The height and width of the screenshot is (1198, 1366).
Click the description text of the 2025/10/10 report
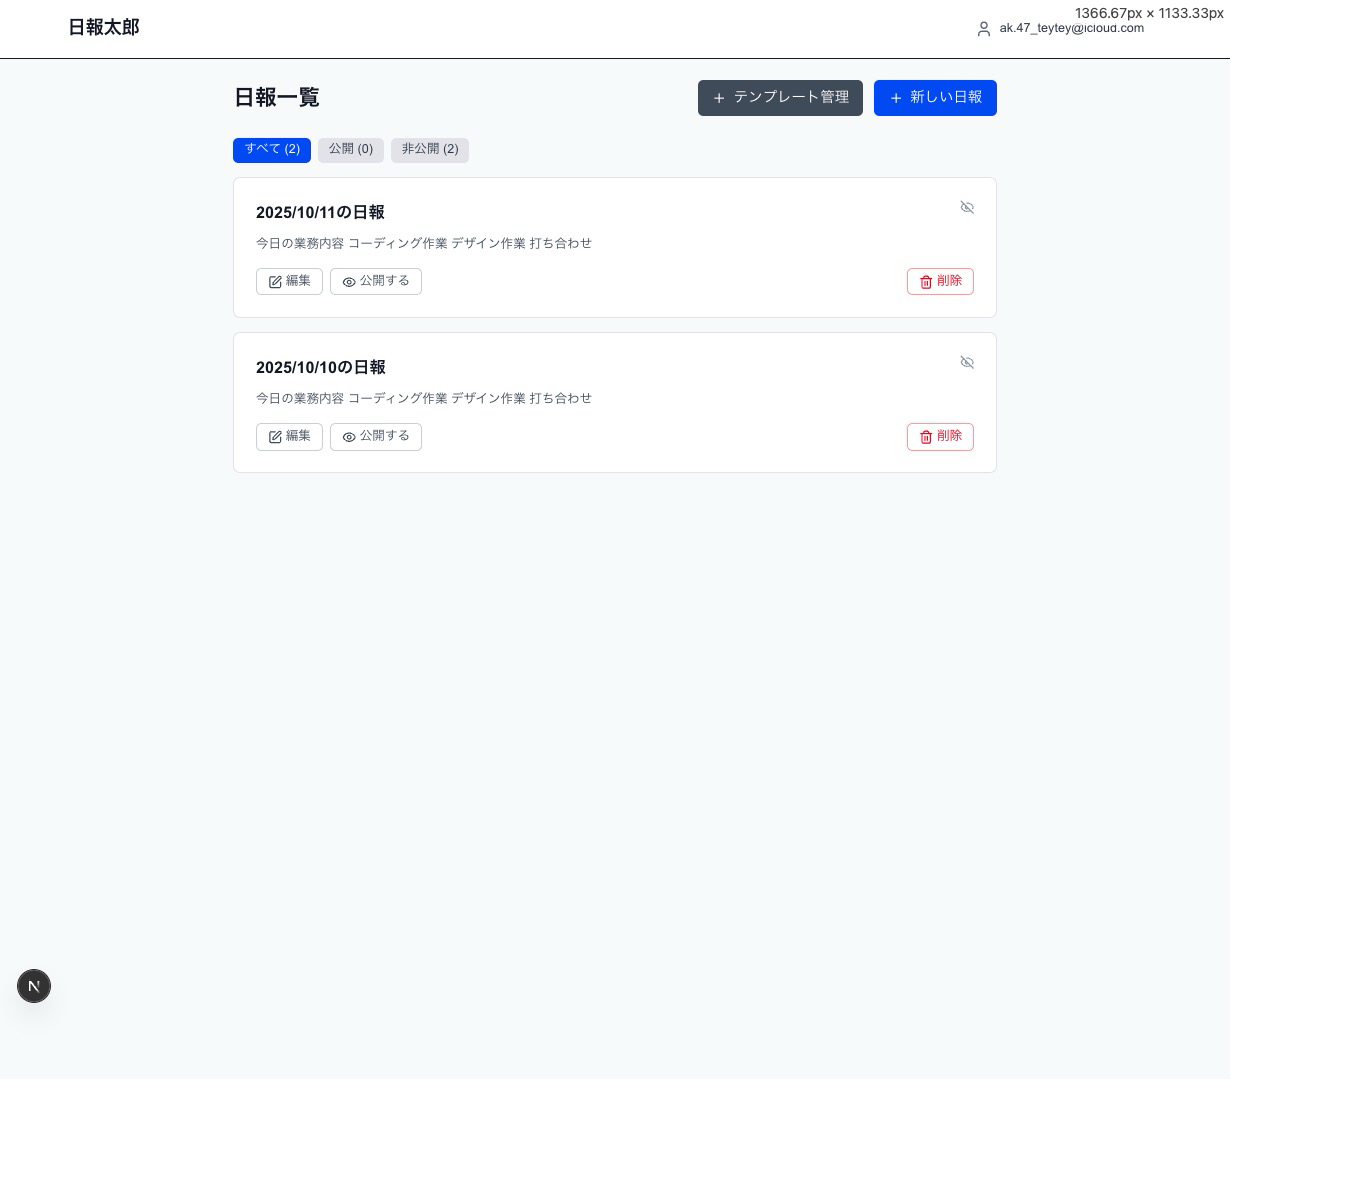click(x=424, y=398)
